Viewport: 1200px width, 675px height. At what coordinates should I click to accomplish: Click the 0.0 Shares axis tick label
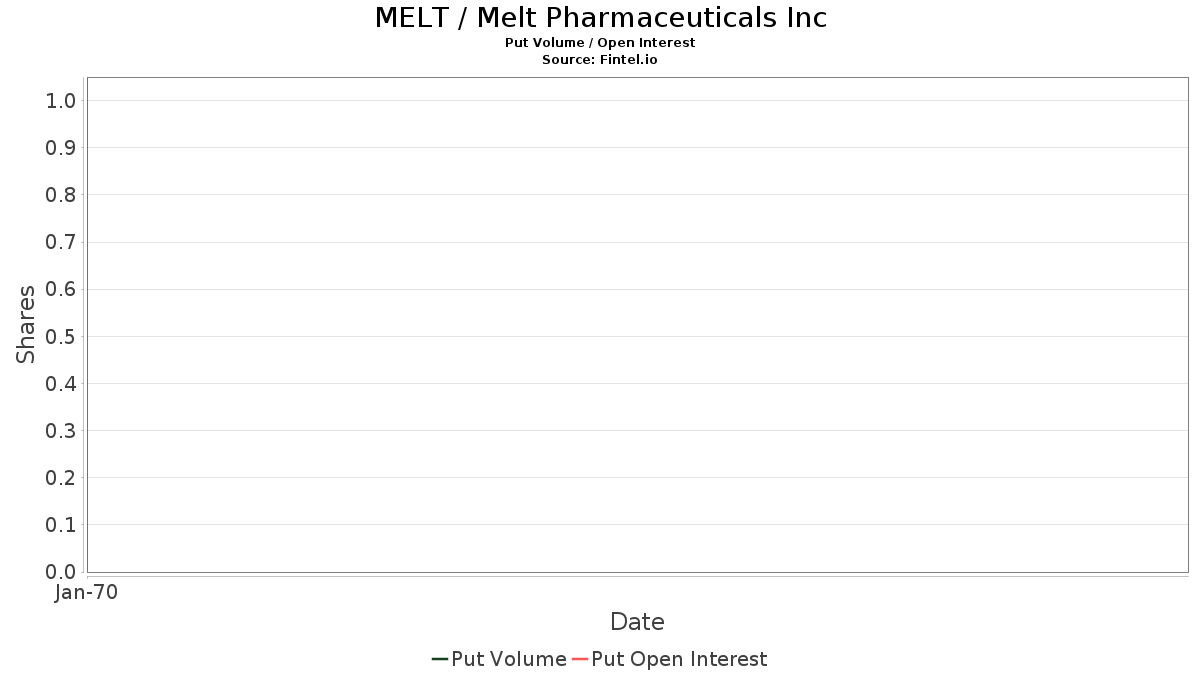[61, 572]
